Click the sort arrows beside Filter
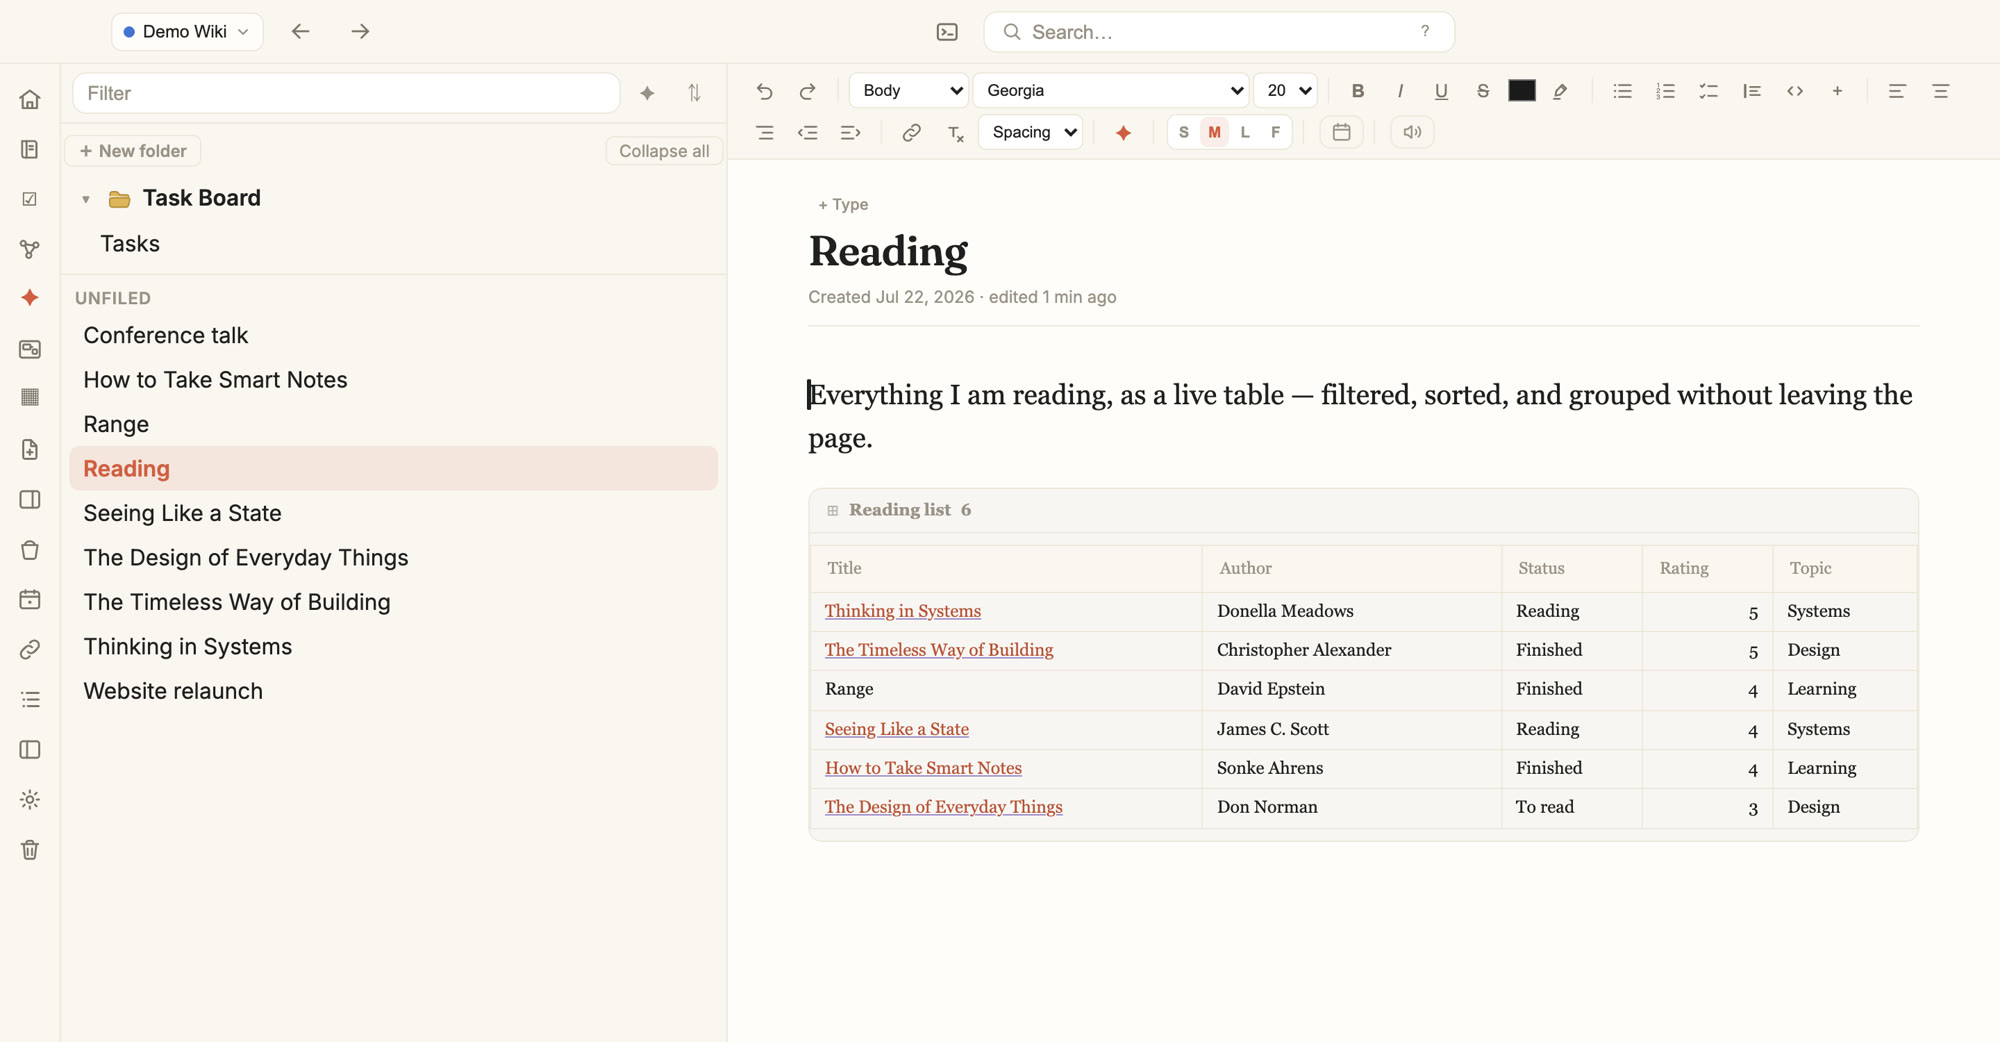This screenshot has width=2000, height=1042. (x=694, y=93)
